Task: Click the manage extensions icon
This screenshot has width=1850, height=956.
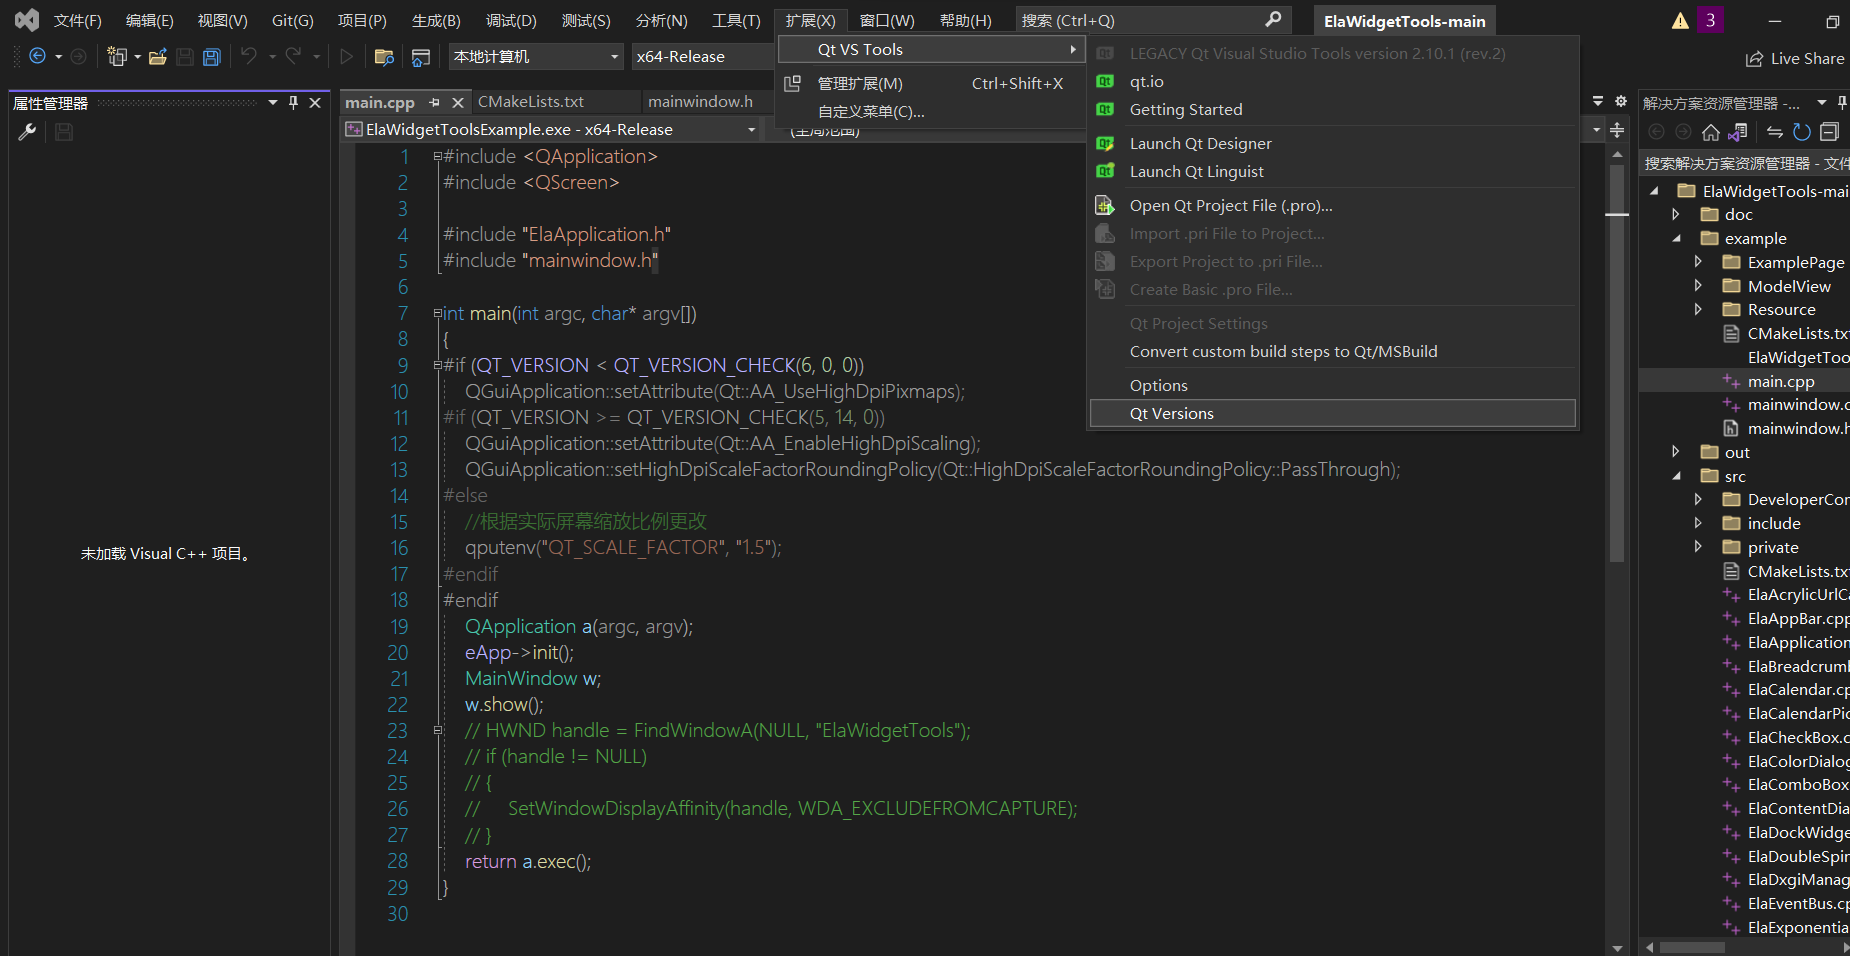Action: click(792, 84)
